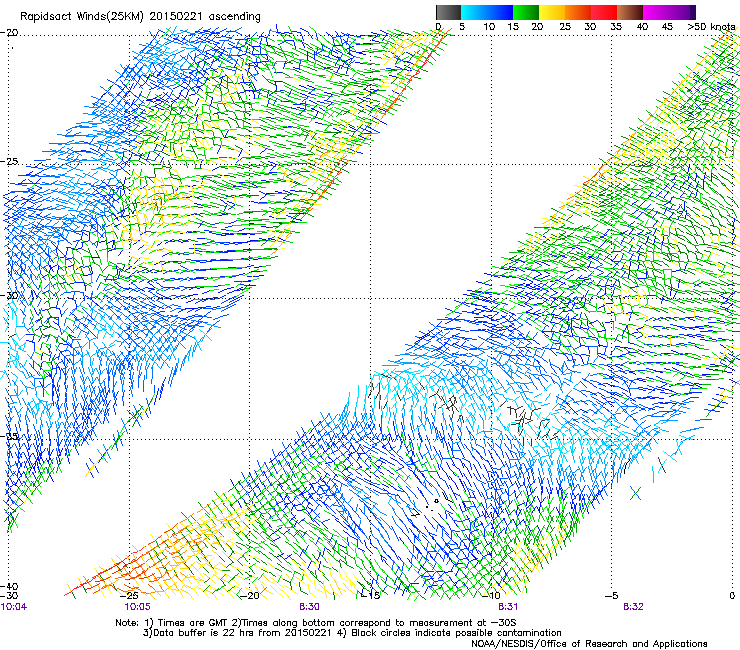Click the yellow 20-25 knots legend swatch
The image size is (740, 650).
coord(552,12)
